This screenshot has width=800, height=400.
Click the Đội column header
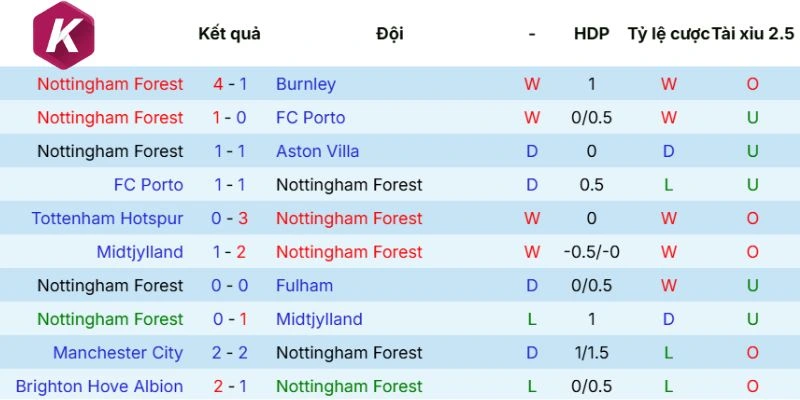tap(390, 33)
